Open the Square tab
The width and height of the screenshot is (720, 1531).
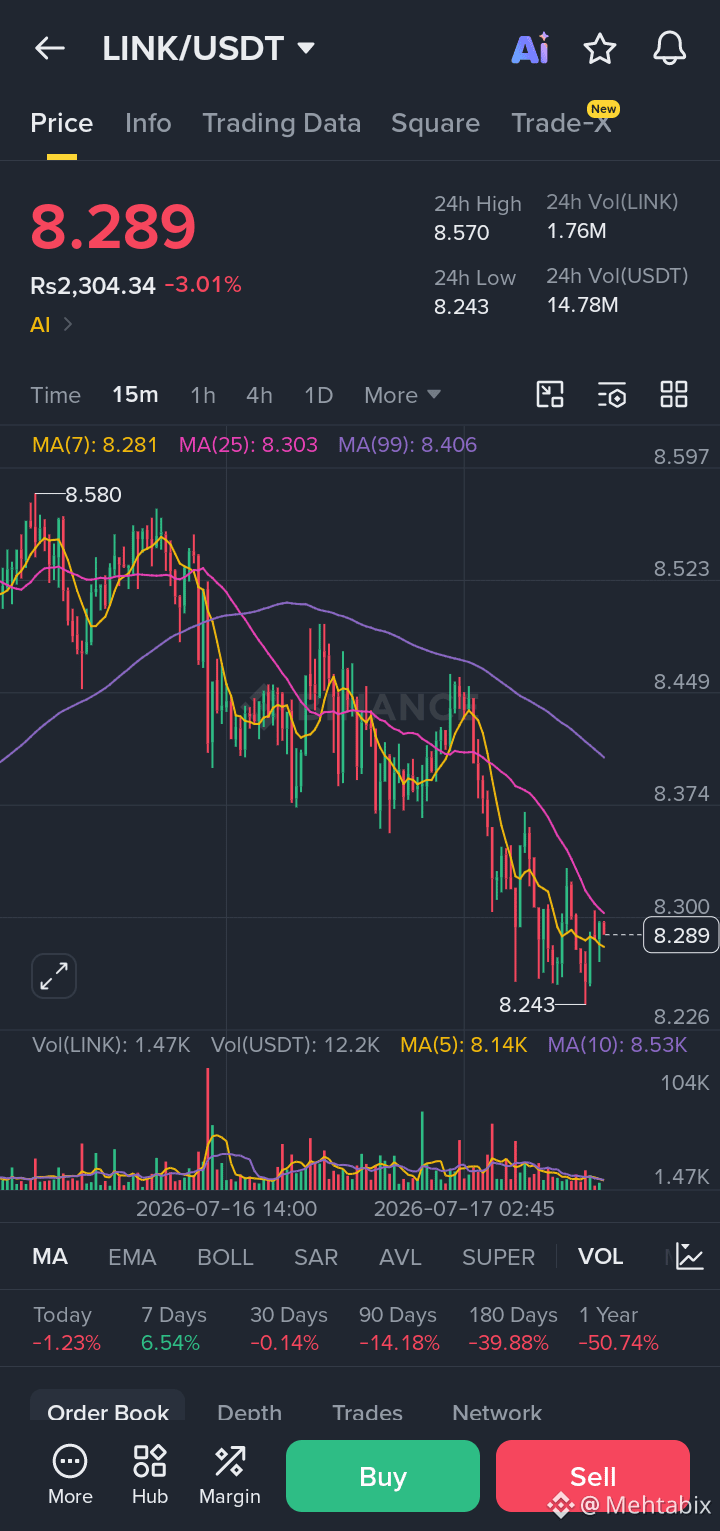coord(435,123)
